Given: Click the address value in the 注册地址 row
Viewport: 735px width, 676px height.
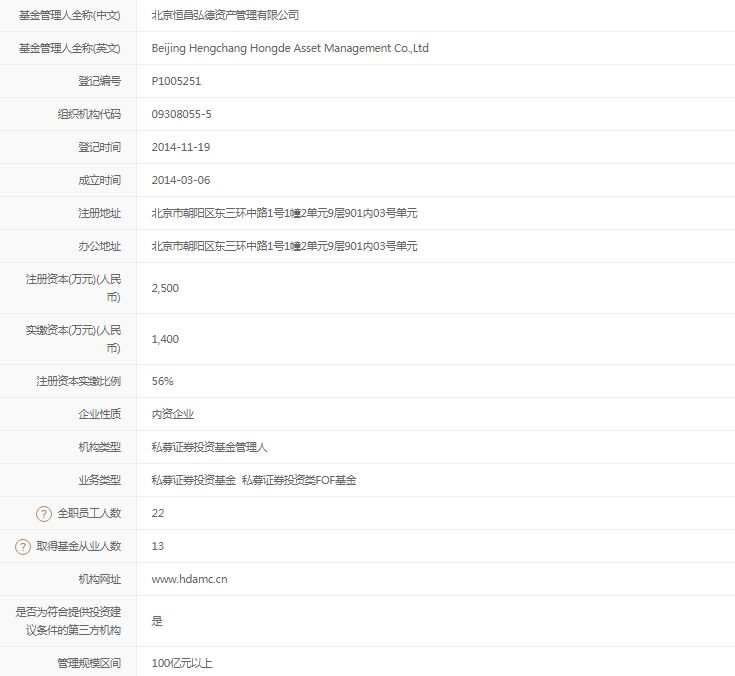Looking at the screenshot, I should click(284, 213).
